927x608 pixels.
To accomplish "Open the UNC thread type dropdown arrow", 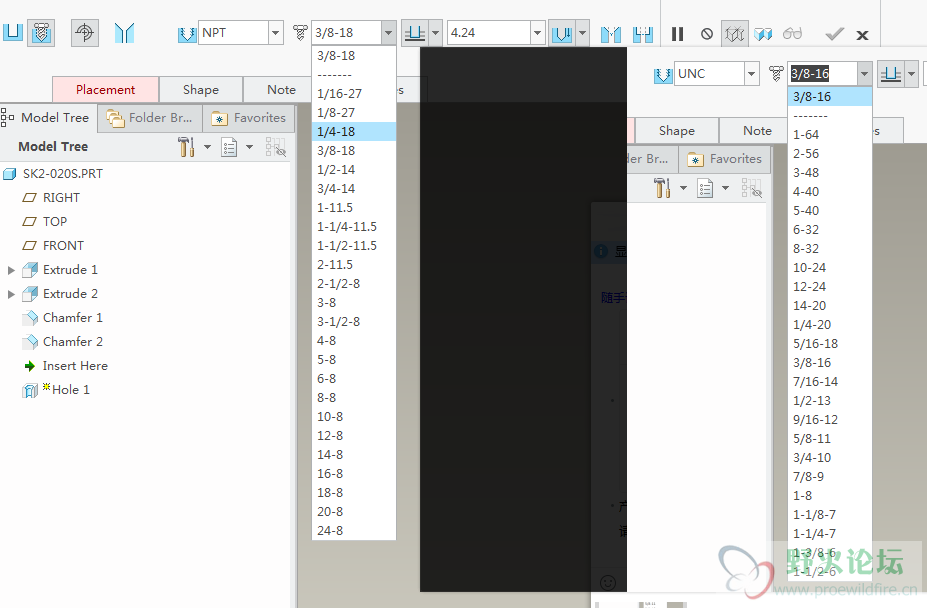I will point(751,74).
